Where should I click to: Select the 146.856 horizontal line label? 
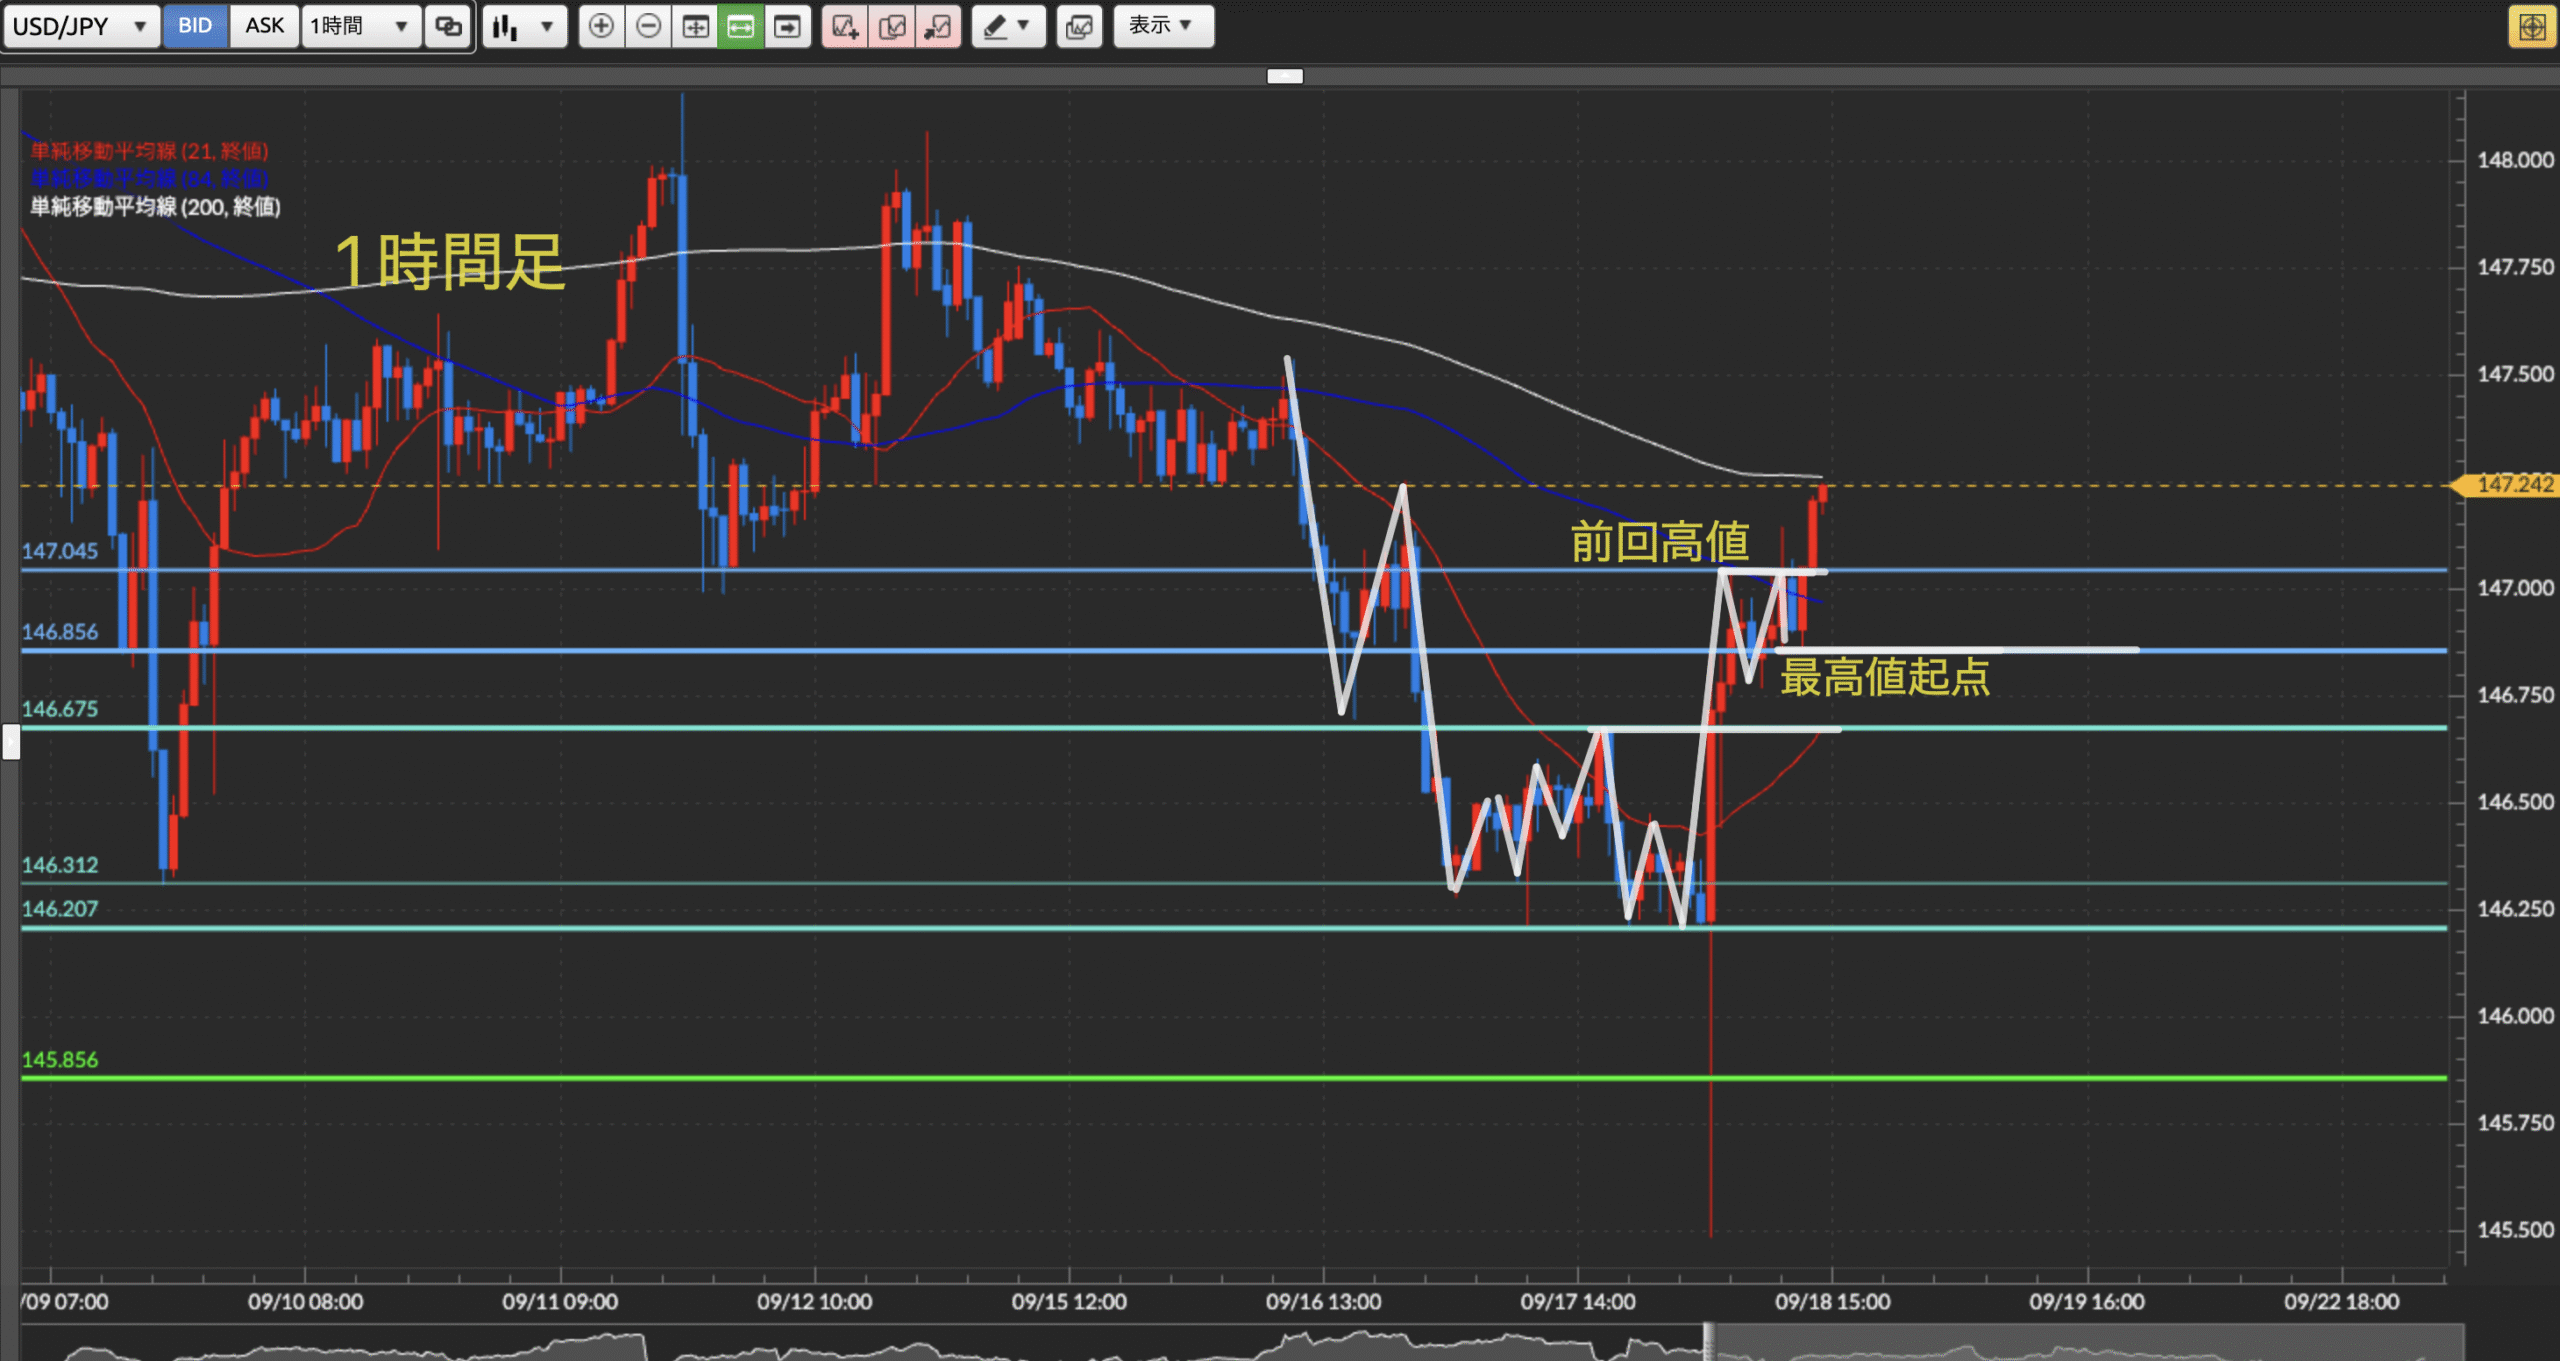[60, 632]
